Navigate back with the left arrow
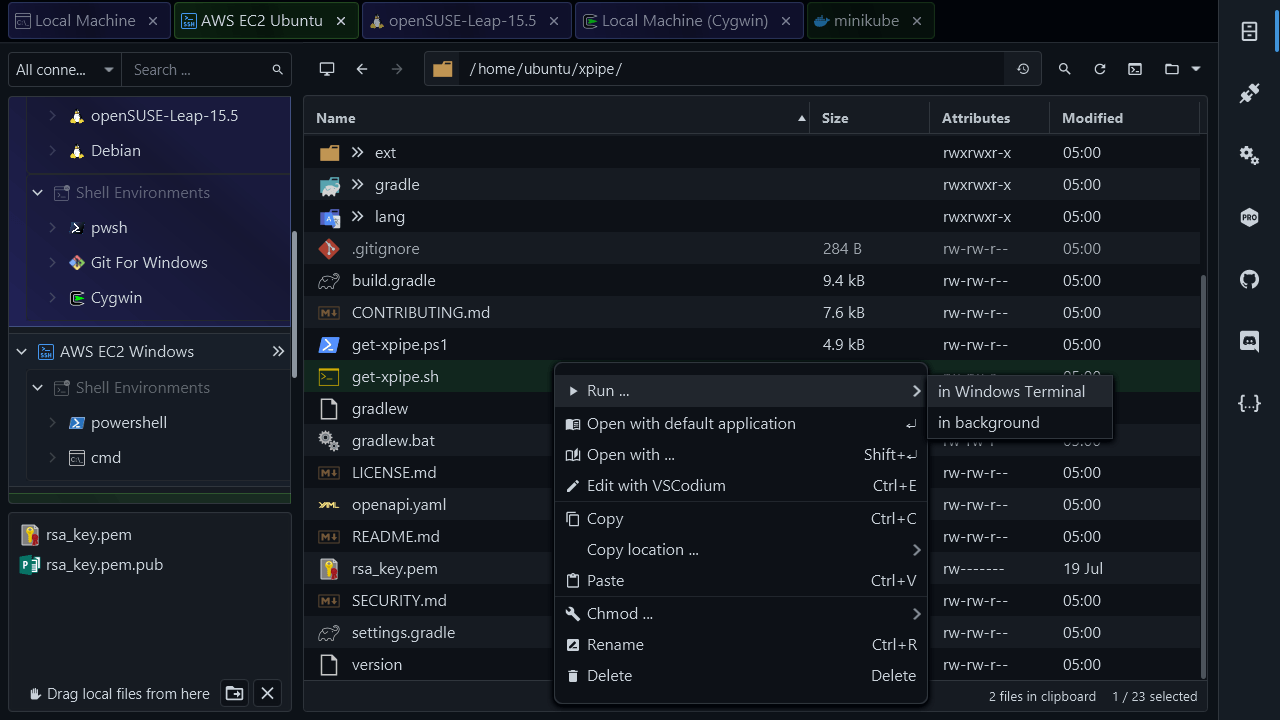This screenshot has height=720, width=1280. 362,69
